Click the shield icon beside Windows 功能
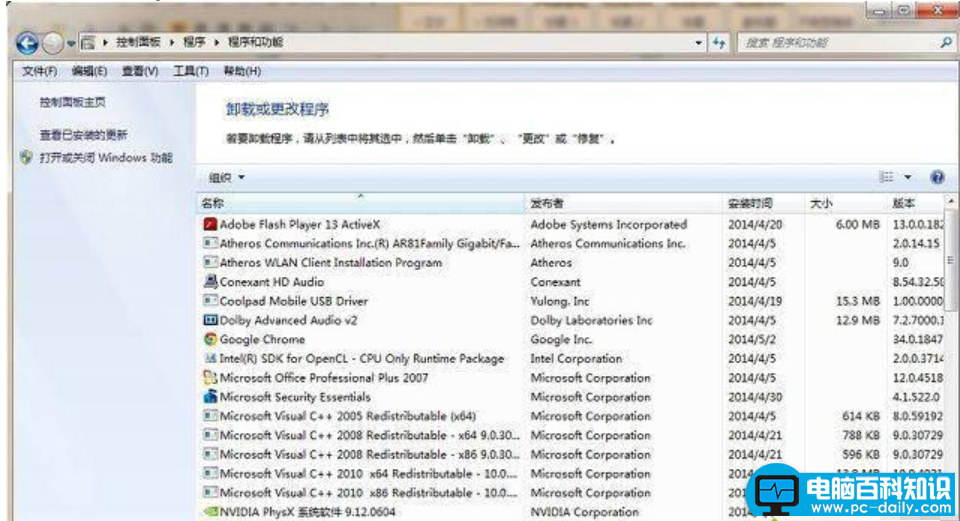Viewport: 960px width, 521px height. (26, 157)
